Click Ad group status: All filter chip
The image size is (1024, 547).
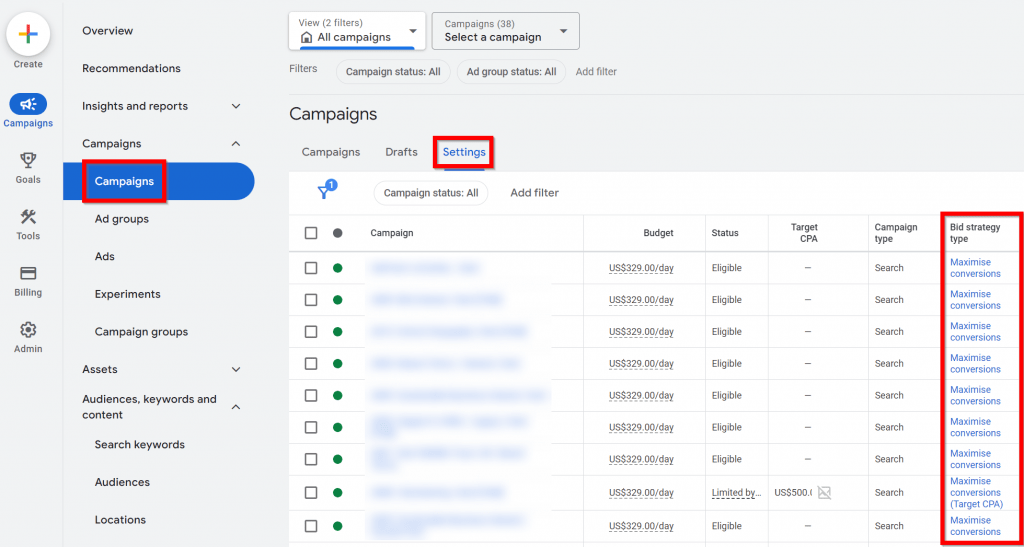tap(511, 72)
